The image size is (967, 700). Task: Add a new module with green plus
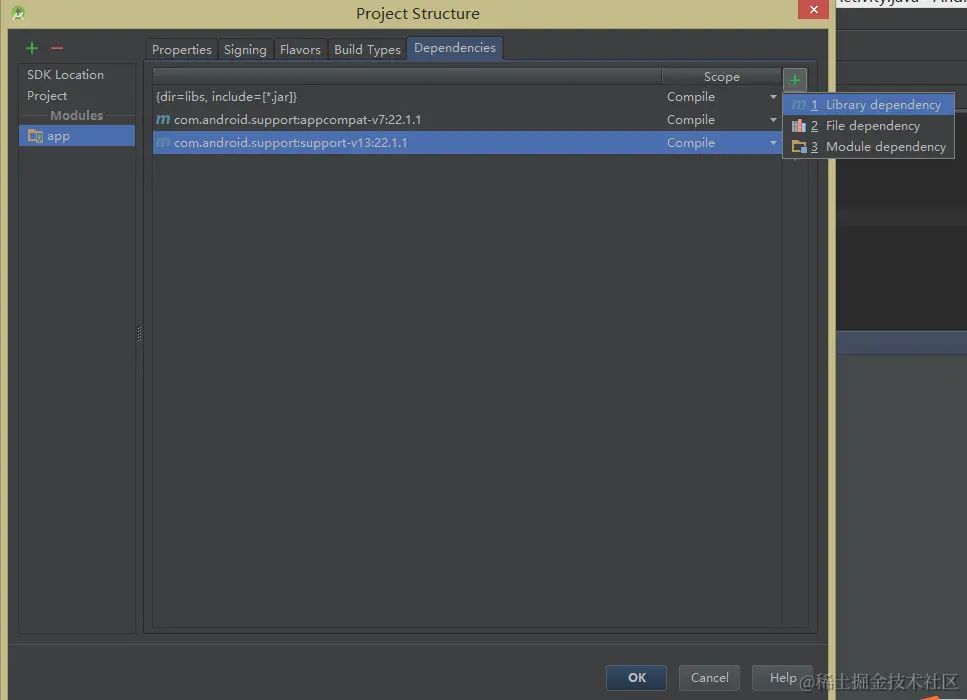point(32,48)
